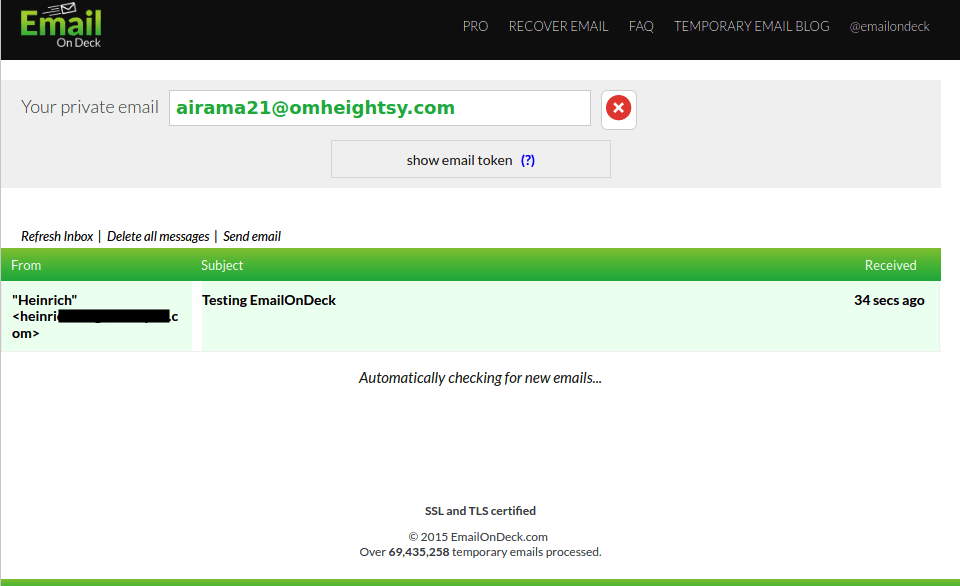
Task: Click show email token button
Action: (470, 159)
